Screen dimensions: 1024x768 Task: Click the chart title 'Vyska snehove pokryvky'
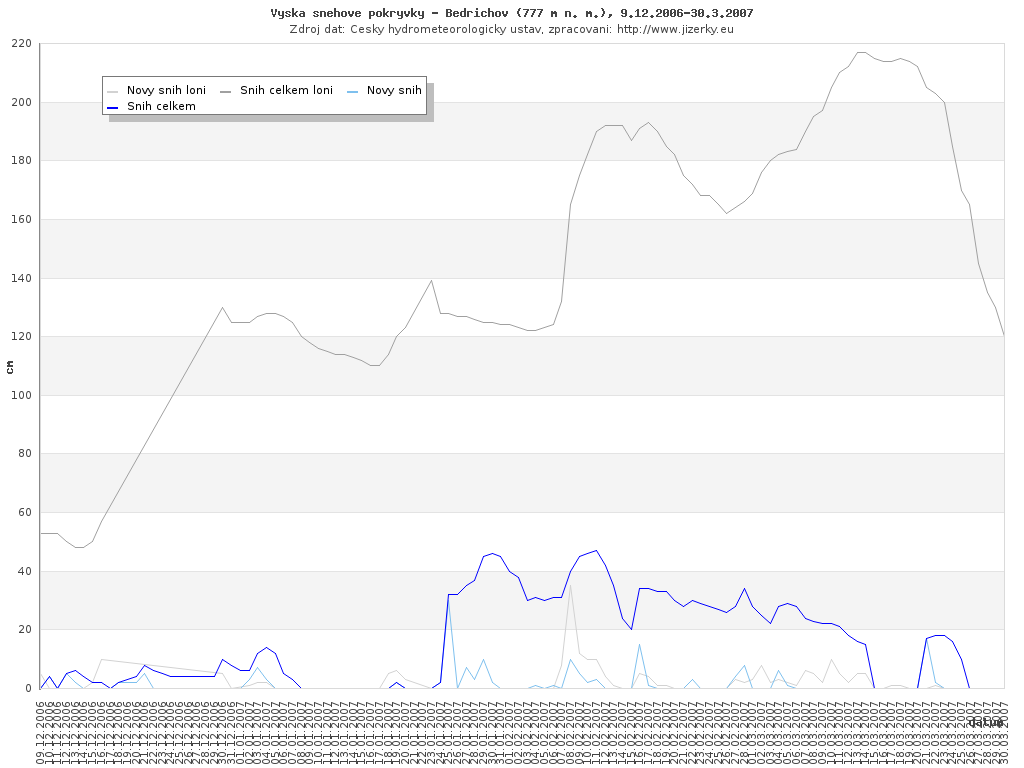[x=511, y=13]
